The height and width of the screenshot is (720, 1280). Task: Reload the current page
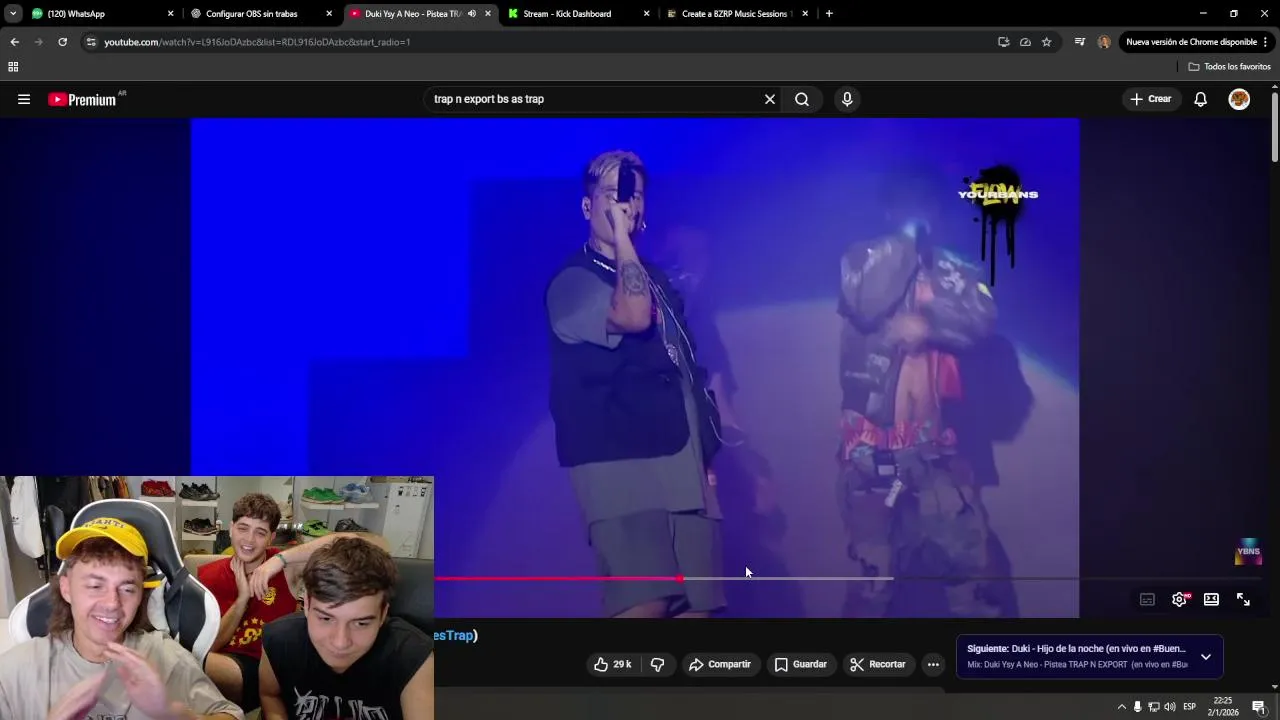point(62,42)
